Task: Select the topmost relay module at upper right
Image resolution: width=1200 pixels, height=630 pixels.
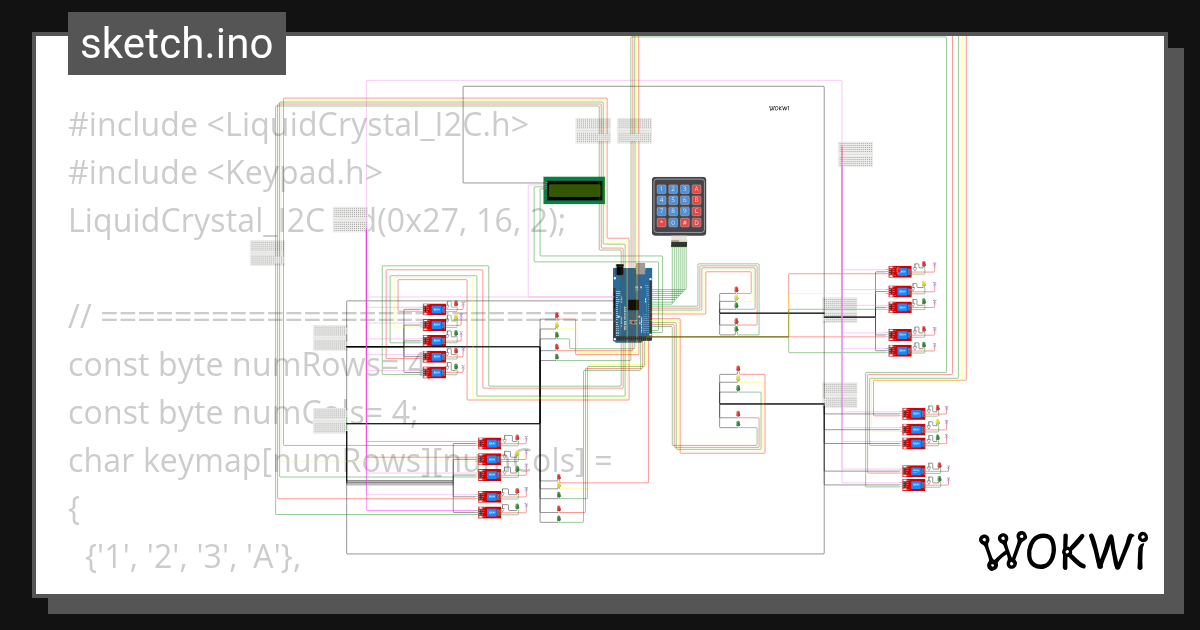Action: [x=900, y=270]
